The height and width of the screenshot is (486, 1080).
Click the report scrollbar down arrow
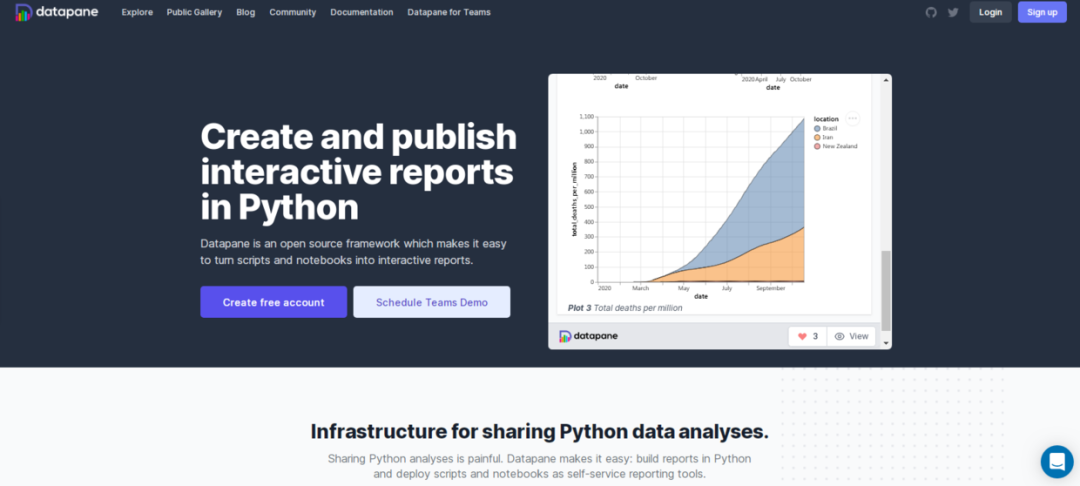click(886, 343)
